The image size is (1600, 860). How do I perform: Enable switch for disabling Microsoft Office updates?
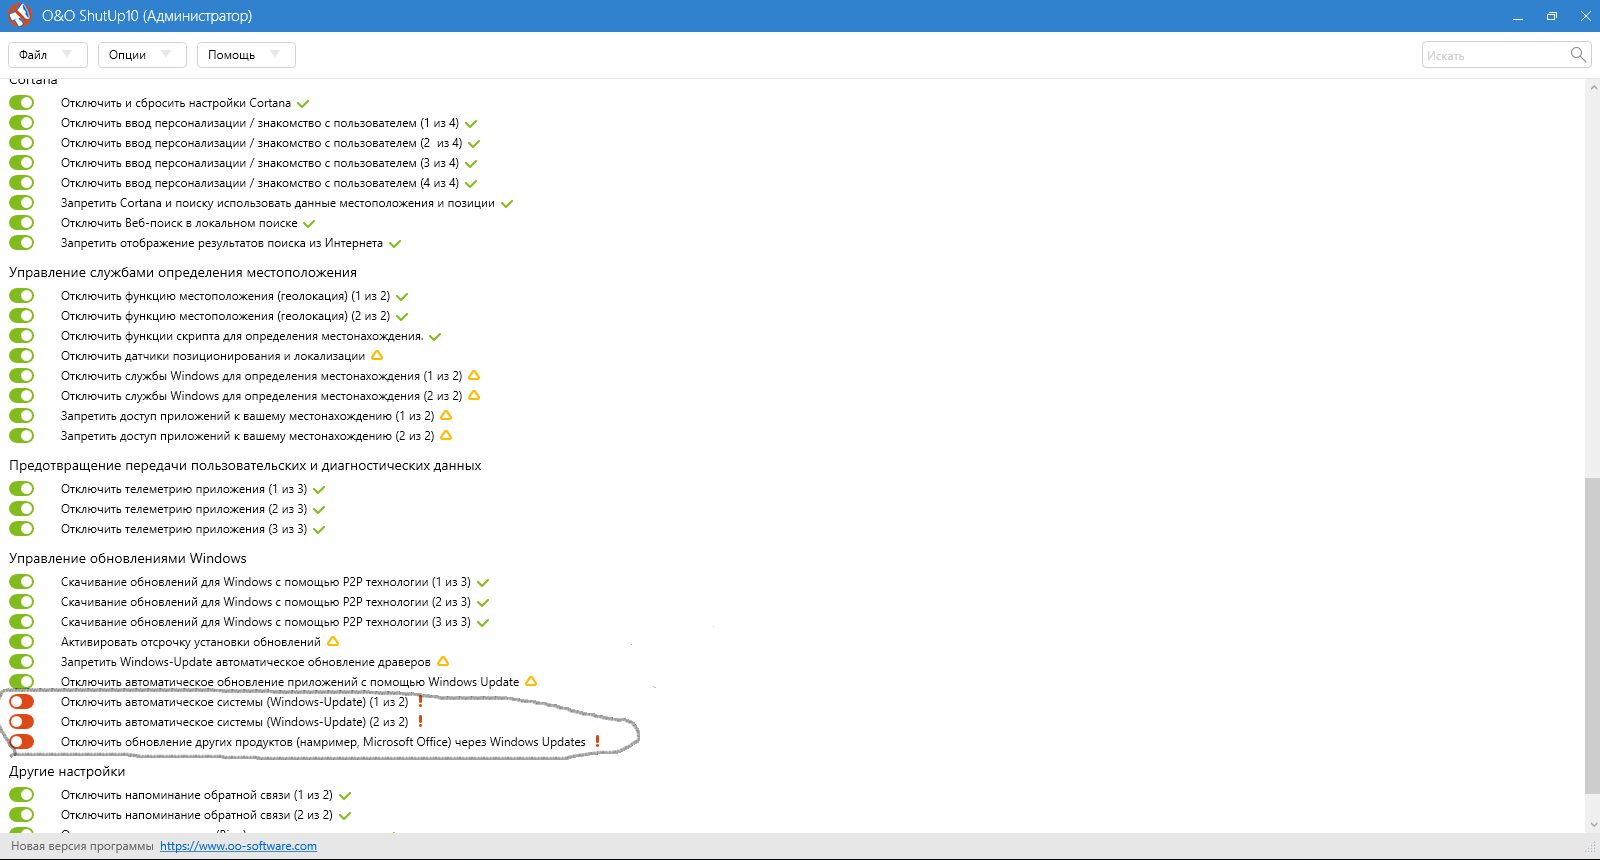tap(22, 741)
